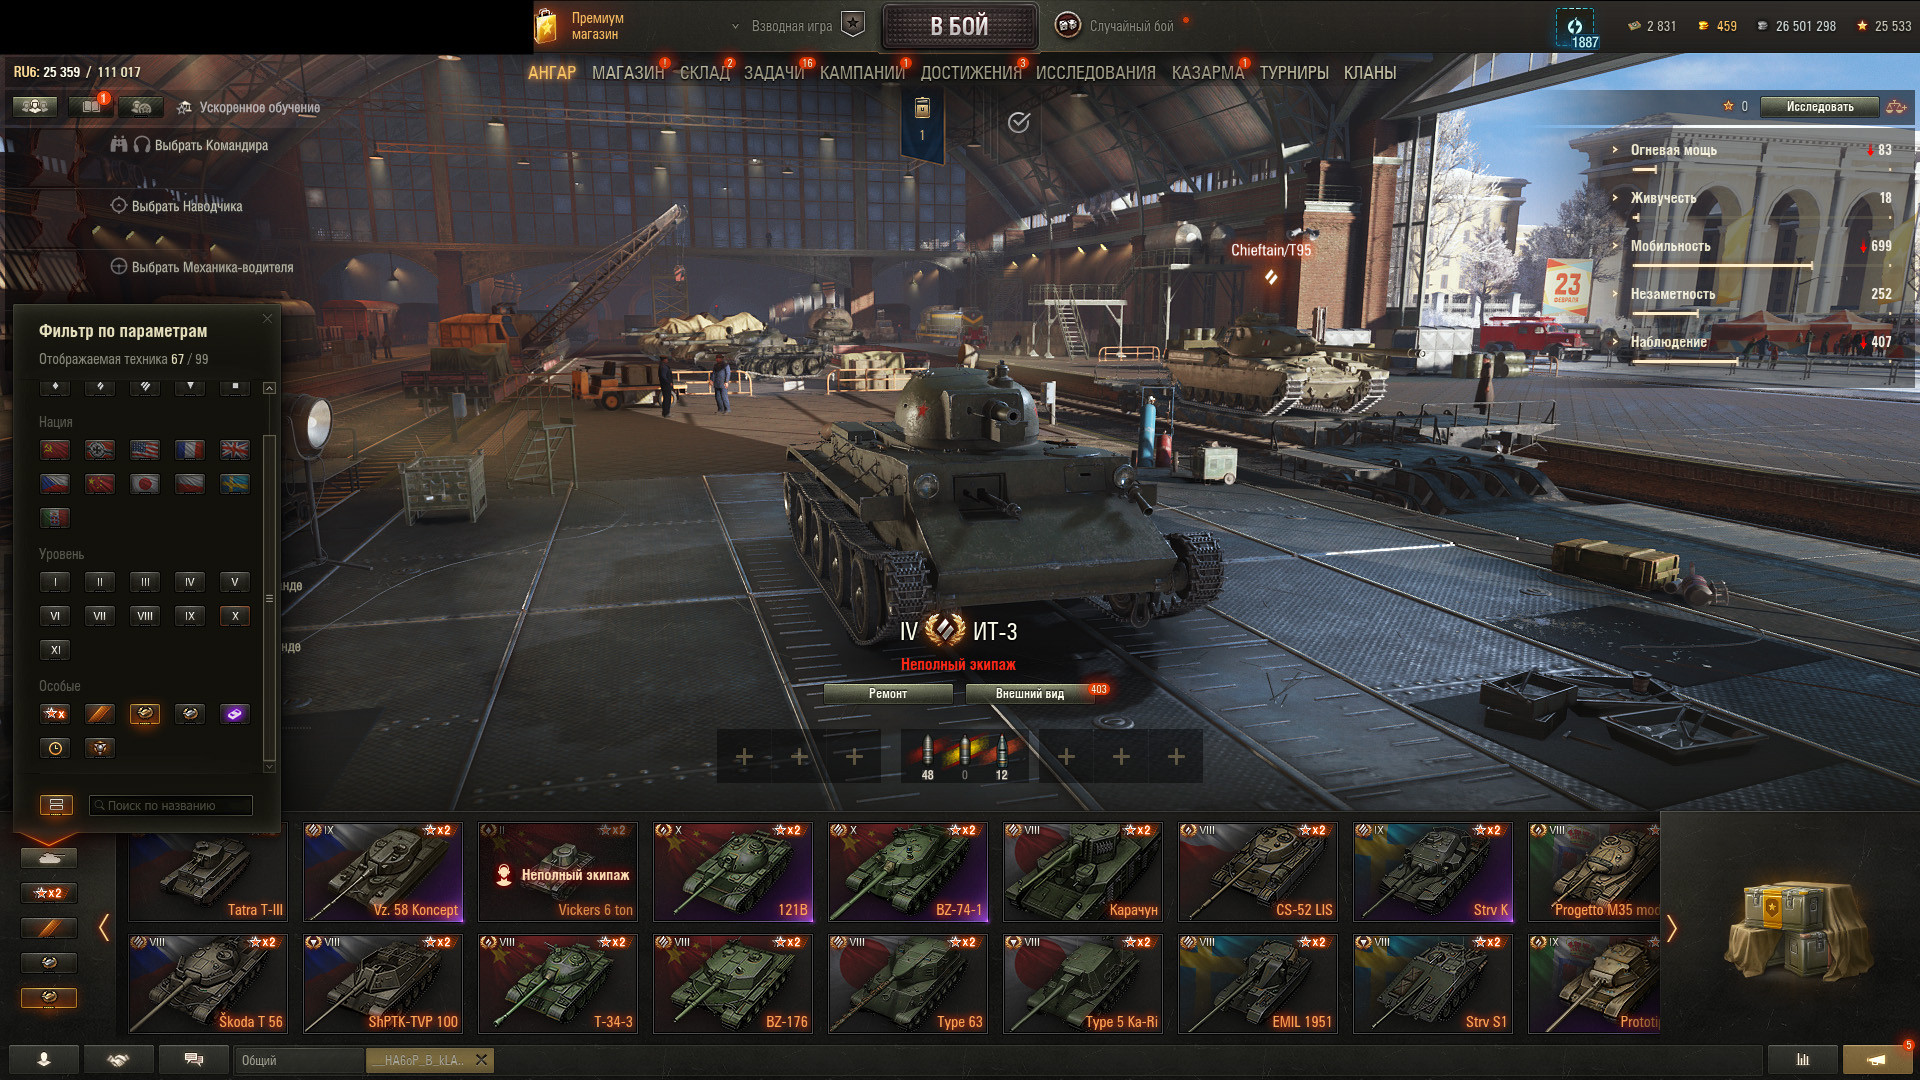Open the ИССЛЕДОВАНИЯ menu tab
The width and height of the screenshot is (1920, 1080).
[x=1095, y=73]
